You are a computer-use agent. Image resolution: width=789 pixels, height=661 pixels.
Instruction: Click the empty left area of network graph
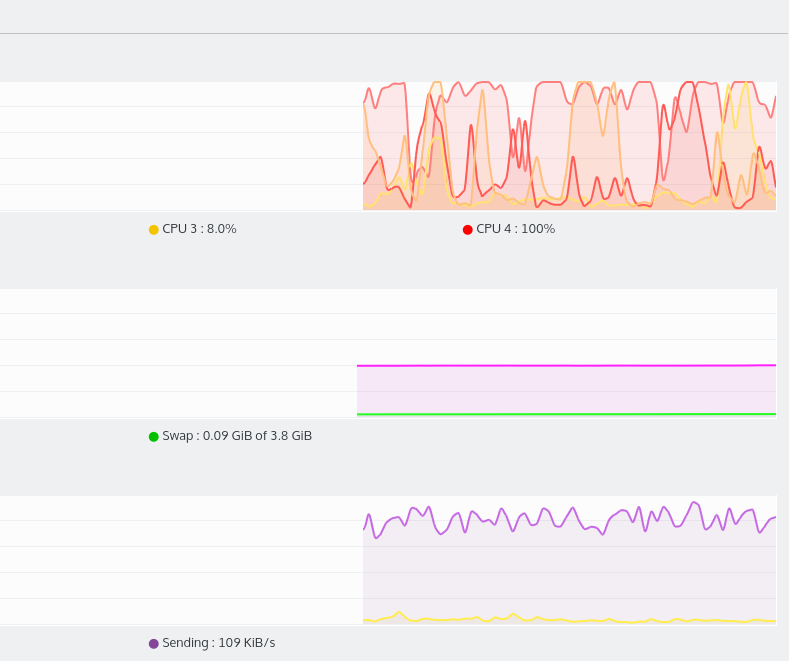(x=180, y=560)
